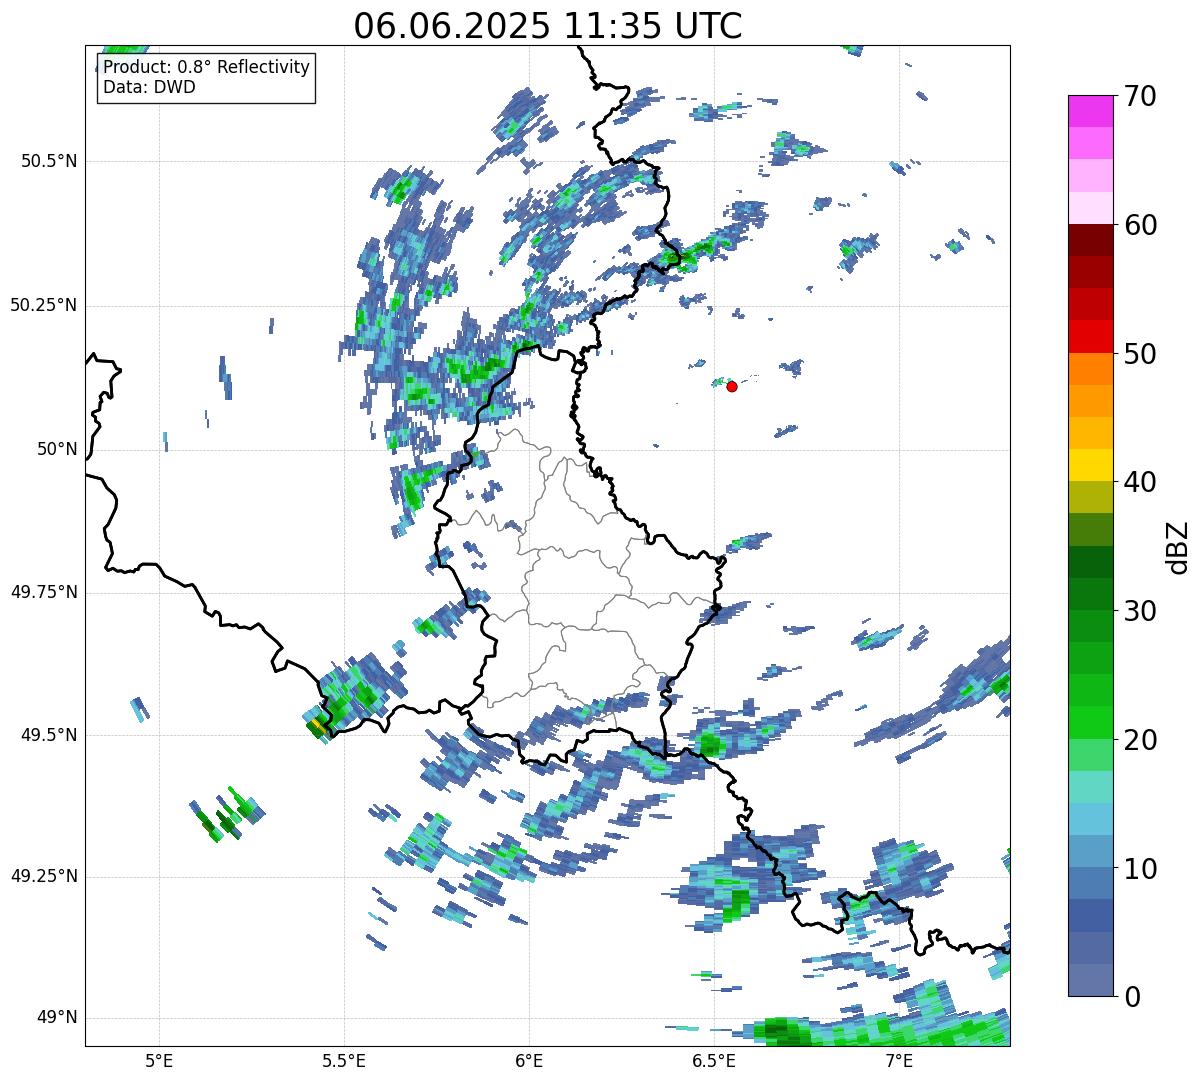Click the 5°E longitude label
This screenshot has height=1081, width=1202.
(159, 1060)
